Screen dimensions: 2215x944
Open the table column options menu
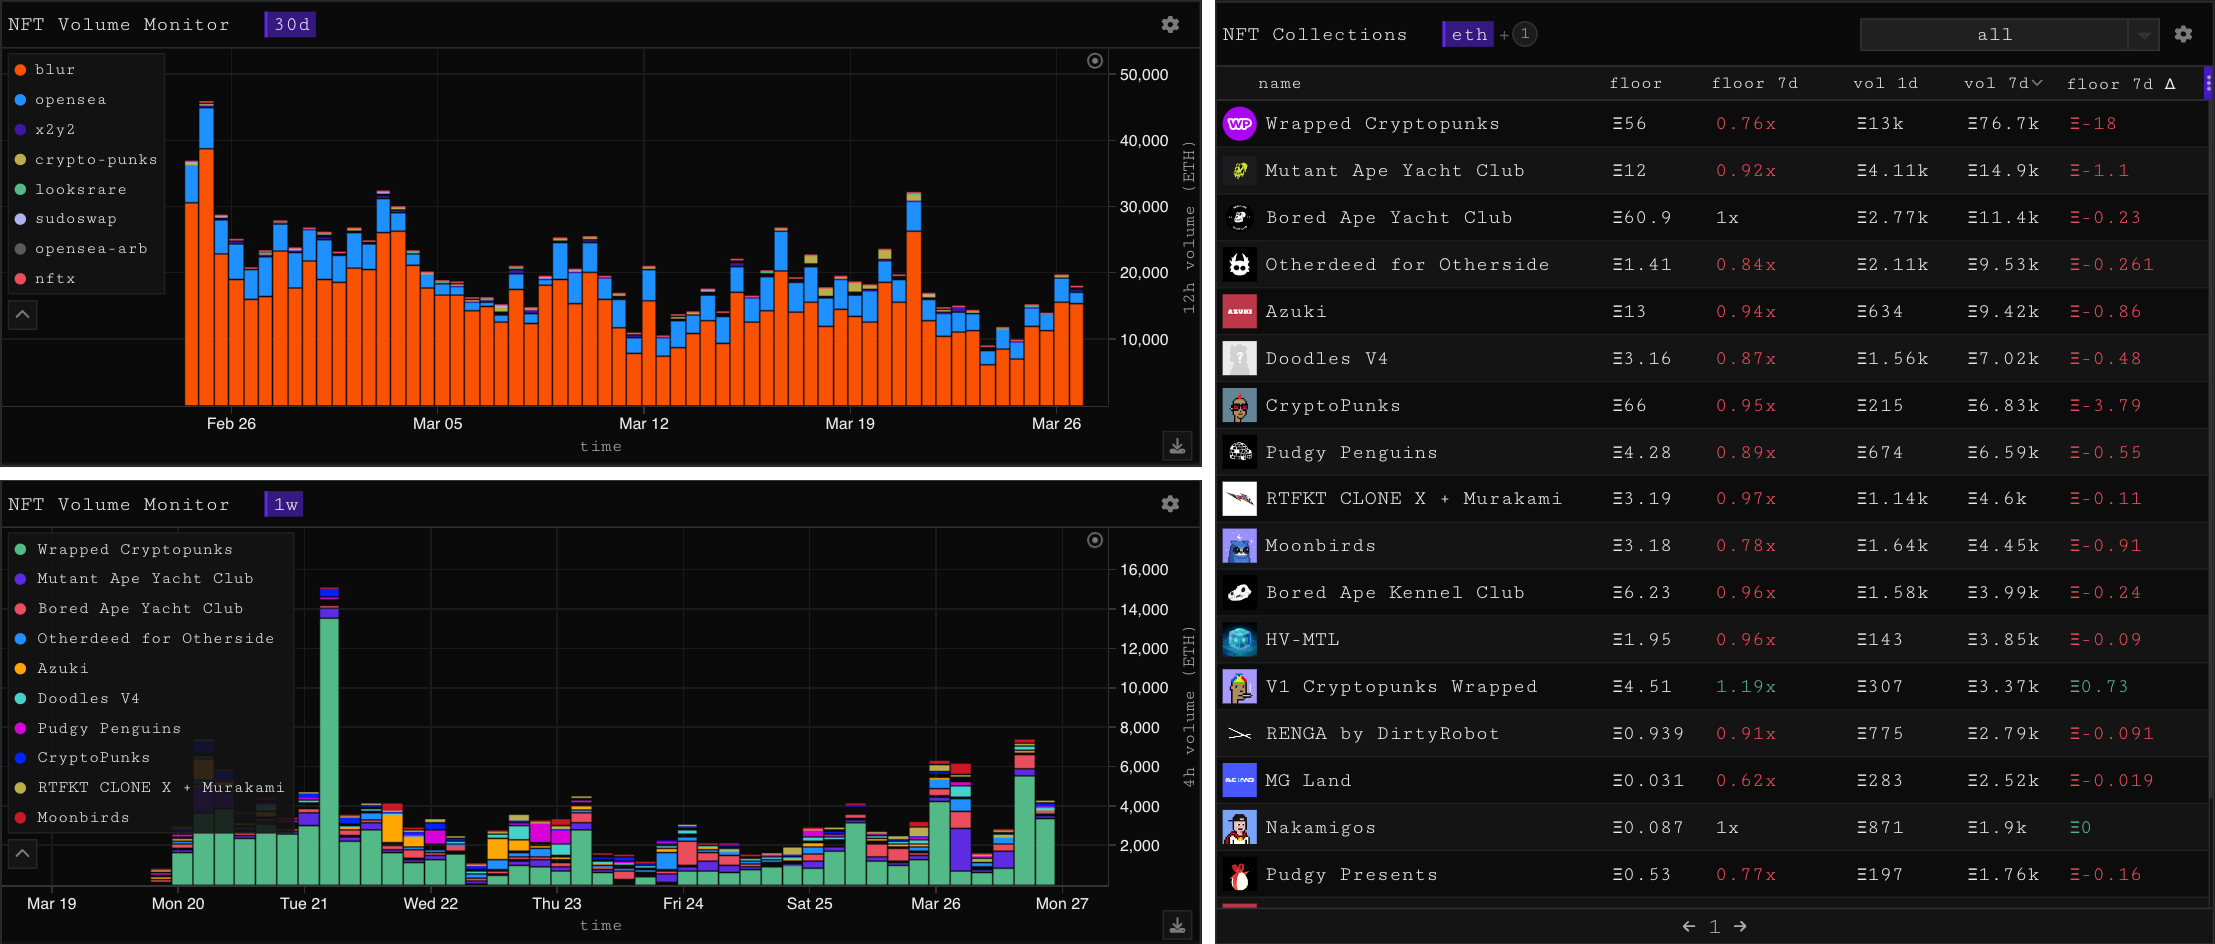(x=2208, y=84)
